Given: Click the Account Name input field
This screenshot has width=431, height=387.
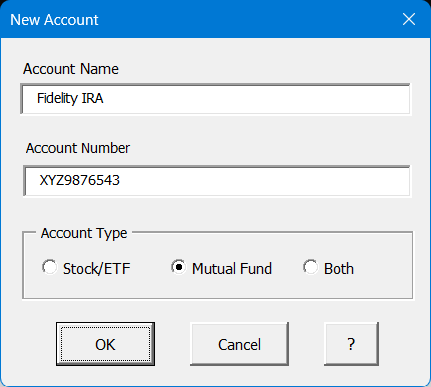Looking at the screenshot, I should click(x=216, y=99).
